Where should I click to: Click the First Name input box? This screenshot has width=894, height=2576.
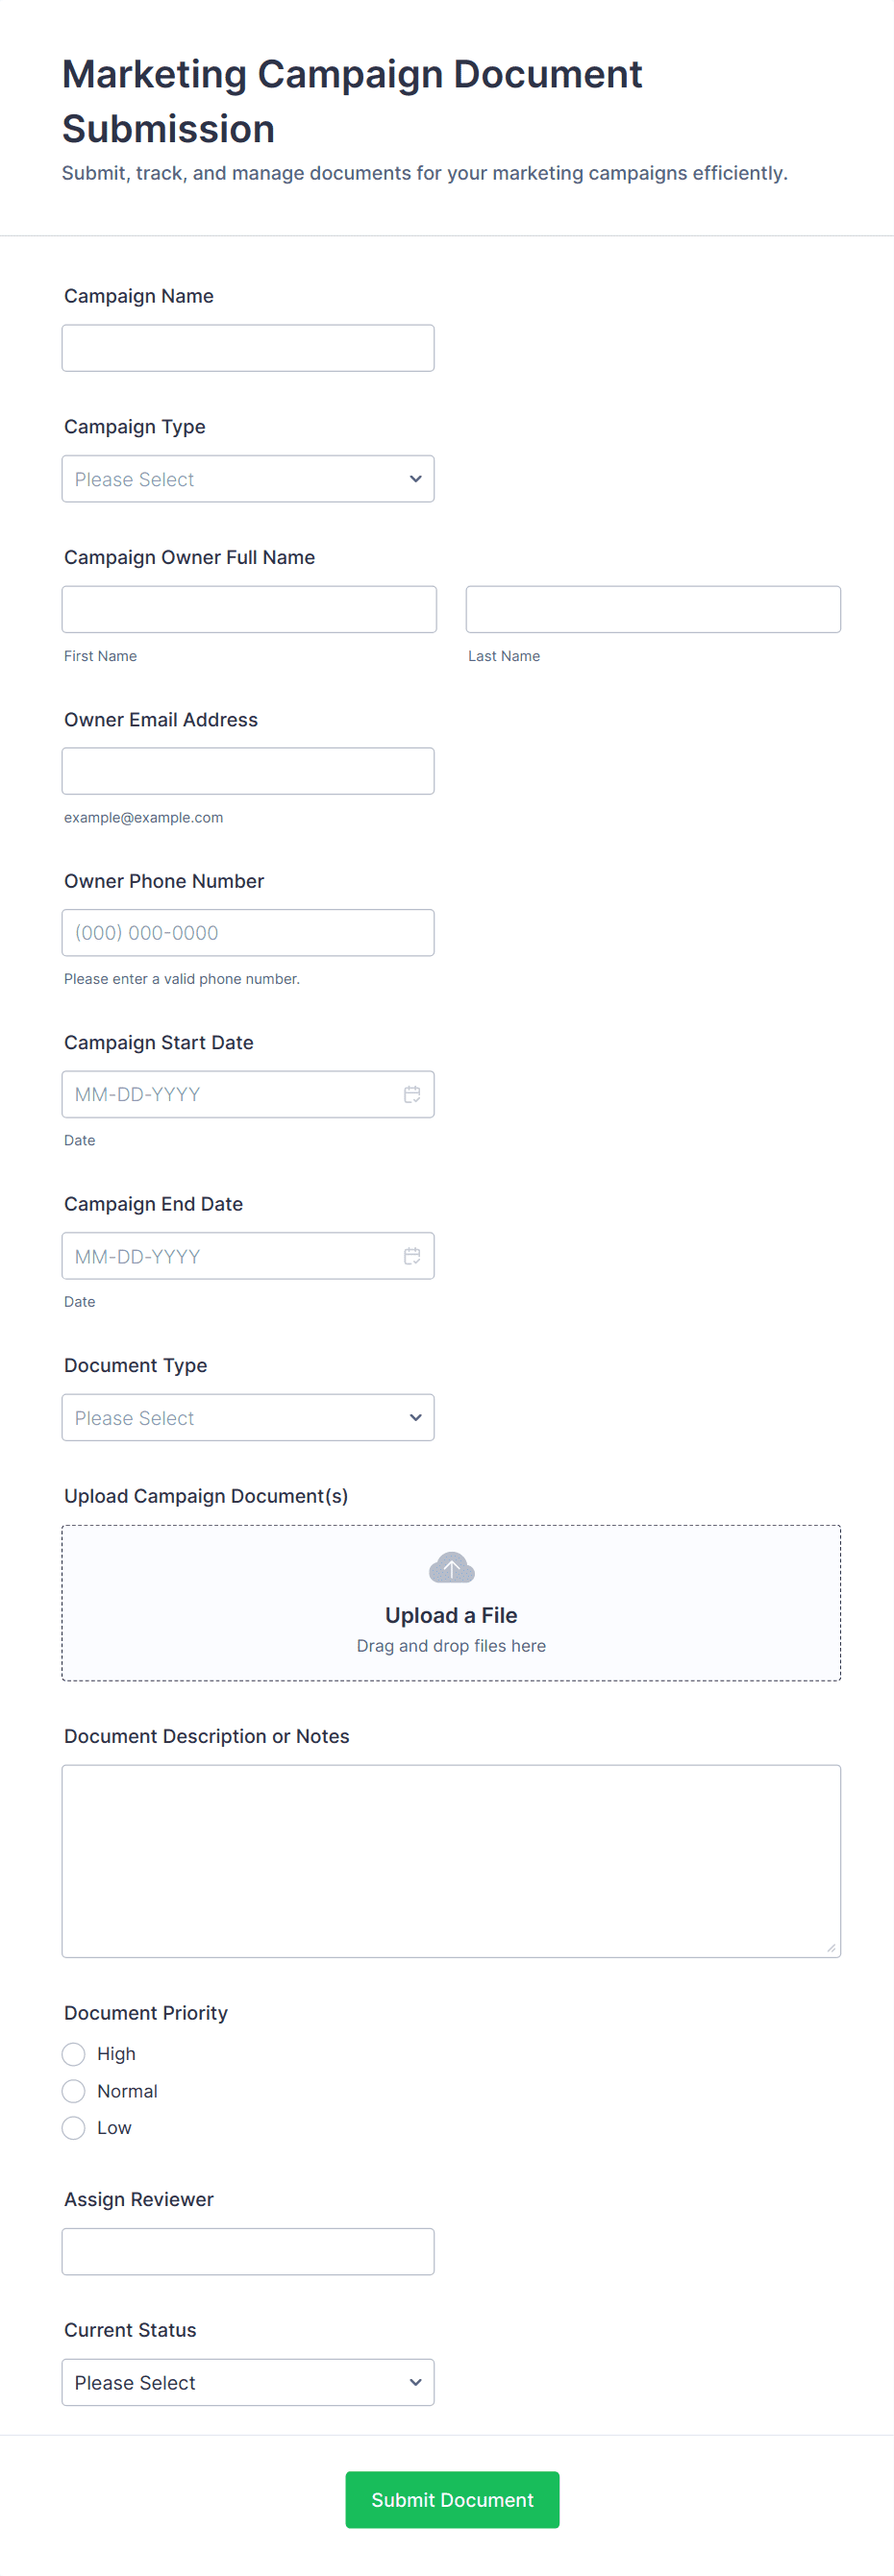click(x=249, y=609)
